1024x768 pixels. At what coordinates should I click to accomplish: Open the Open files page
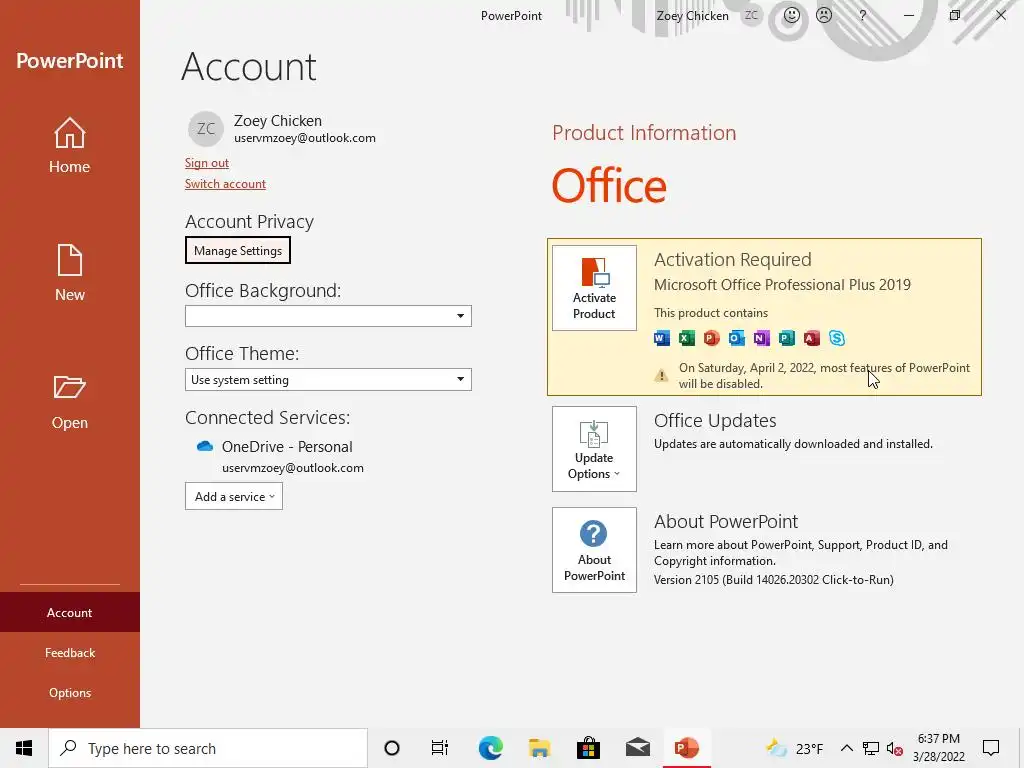[x=69, y=402]
